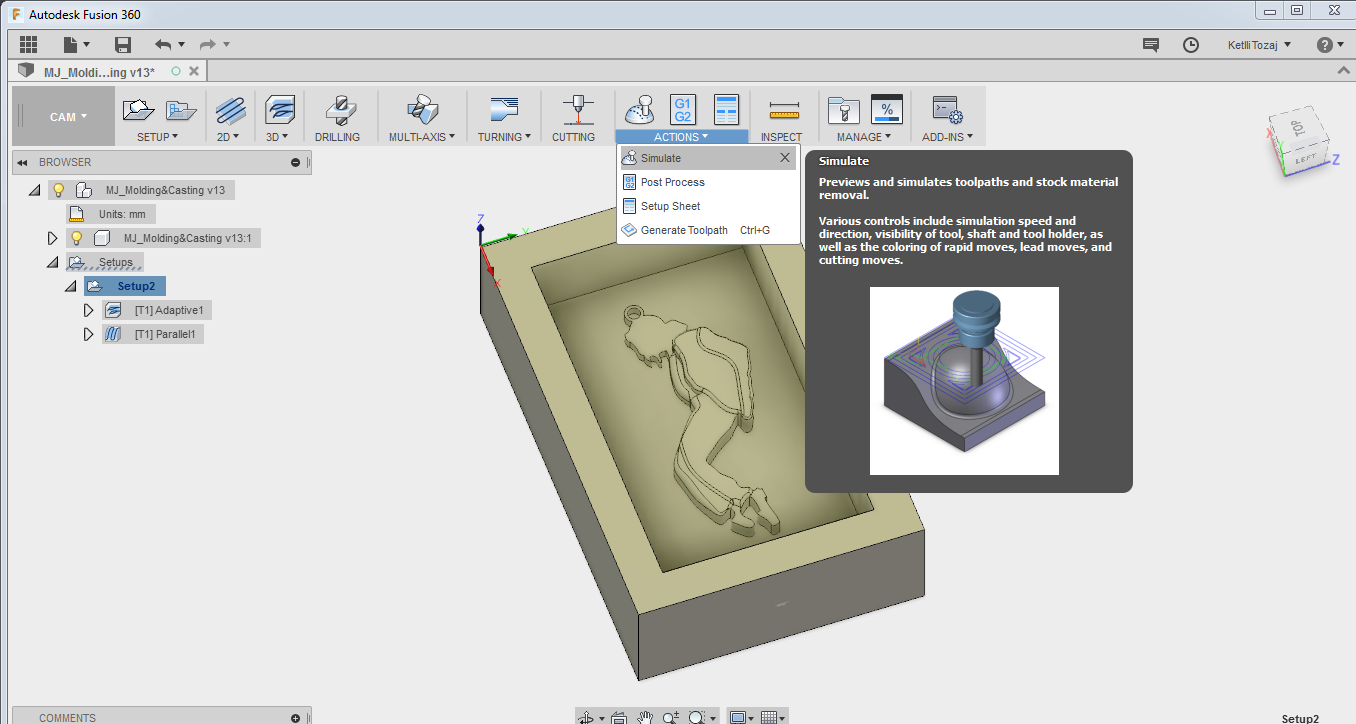The height and width of the screenshot is (724, 1356).
Task: Collapse the MJ_Molding&Casting v13 root node
Action: (x=36, y=190)
